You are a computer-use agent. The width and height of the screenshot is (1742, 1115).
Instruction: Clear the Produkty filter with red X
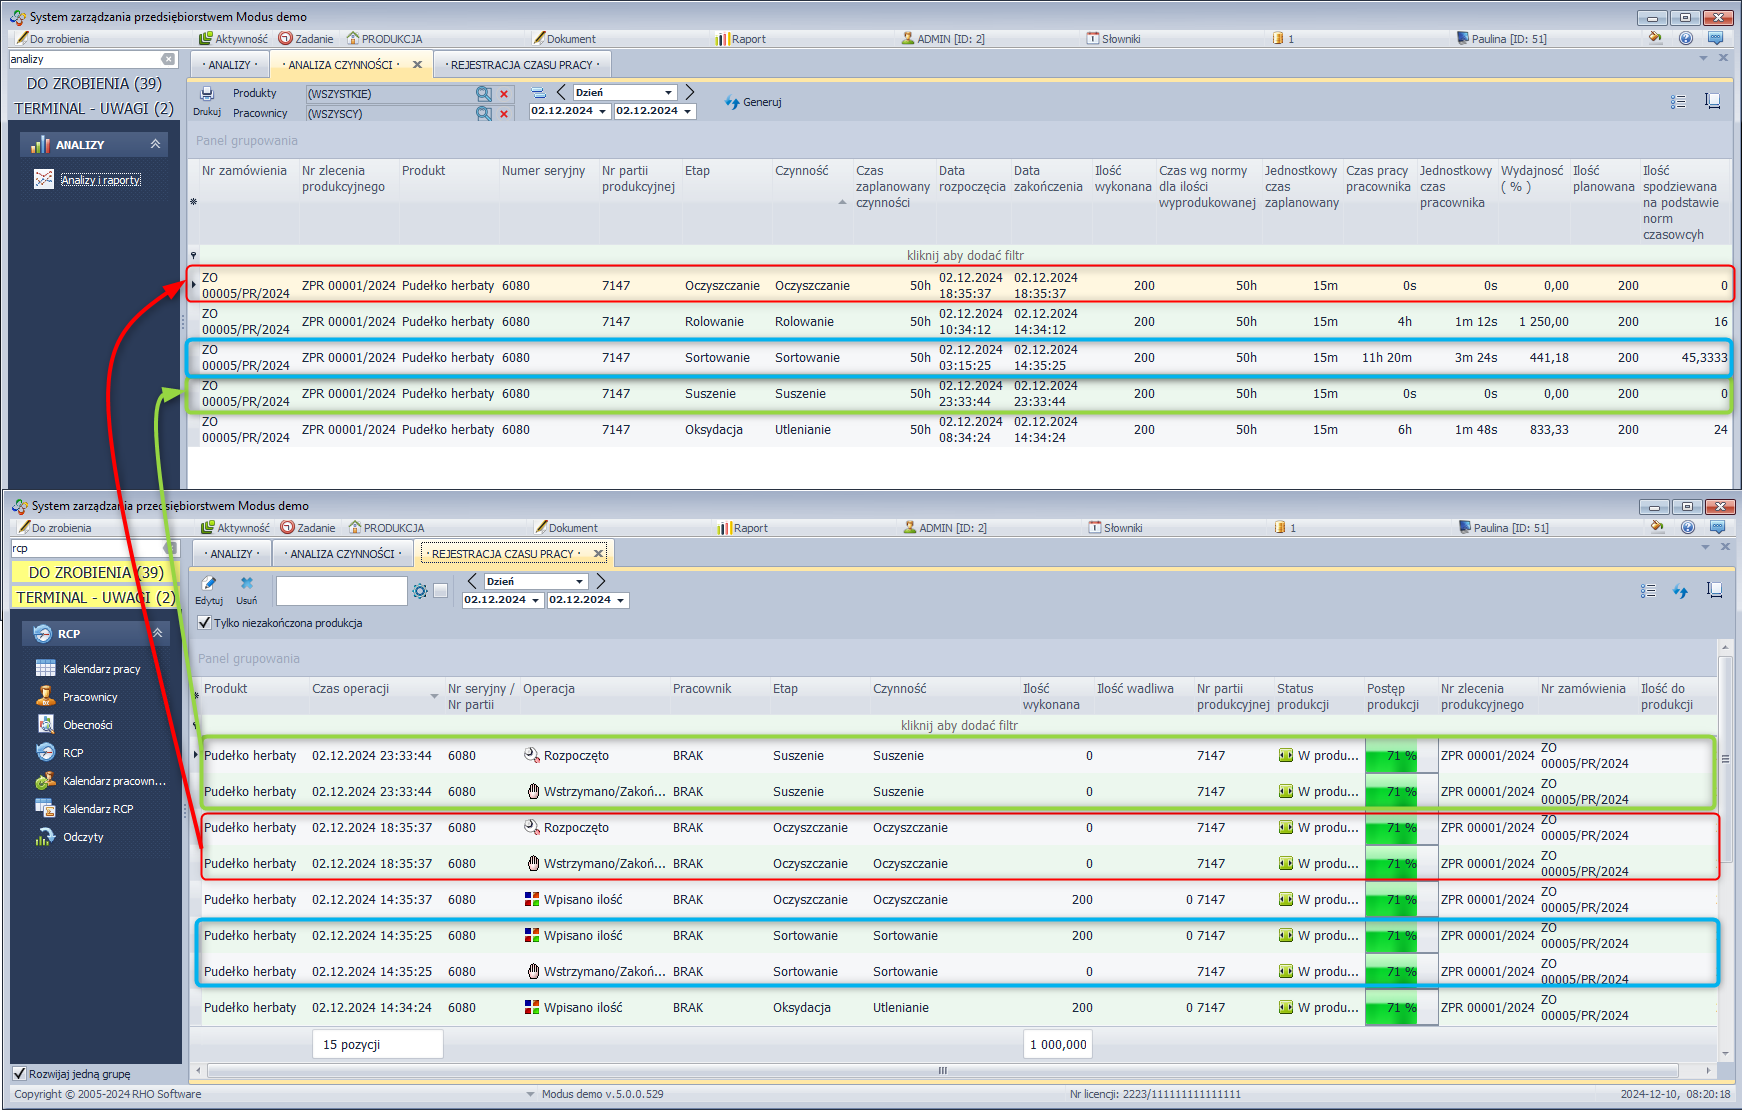pyautogui.click(x=504, y=94)
